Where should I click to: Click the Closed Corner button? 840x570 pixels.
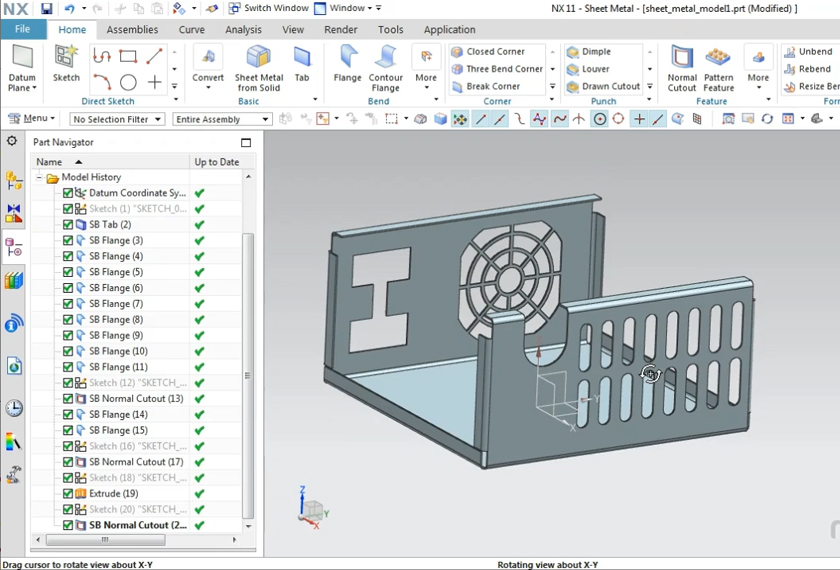[494, 52]
